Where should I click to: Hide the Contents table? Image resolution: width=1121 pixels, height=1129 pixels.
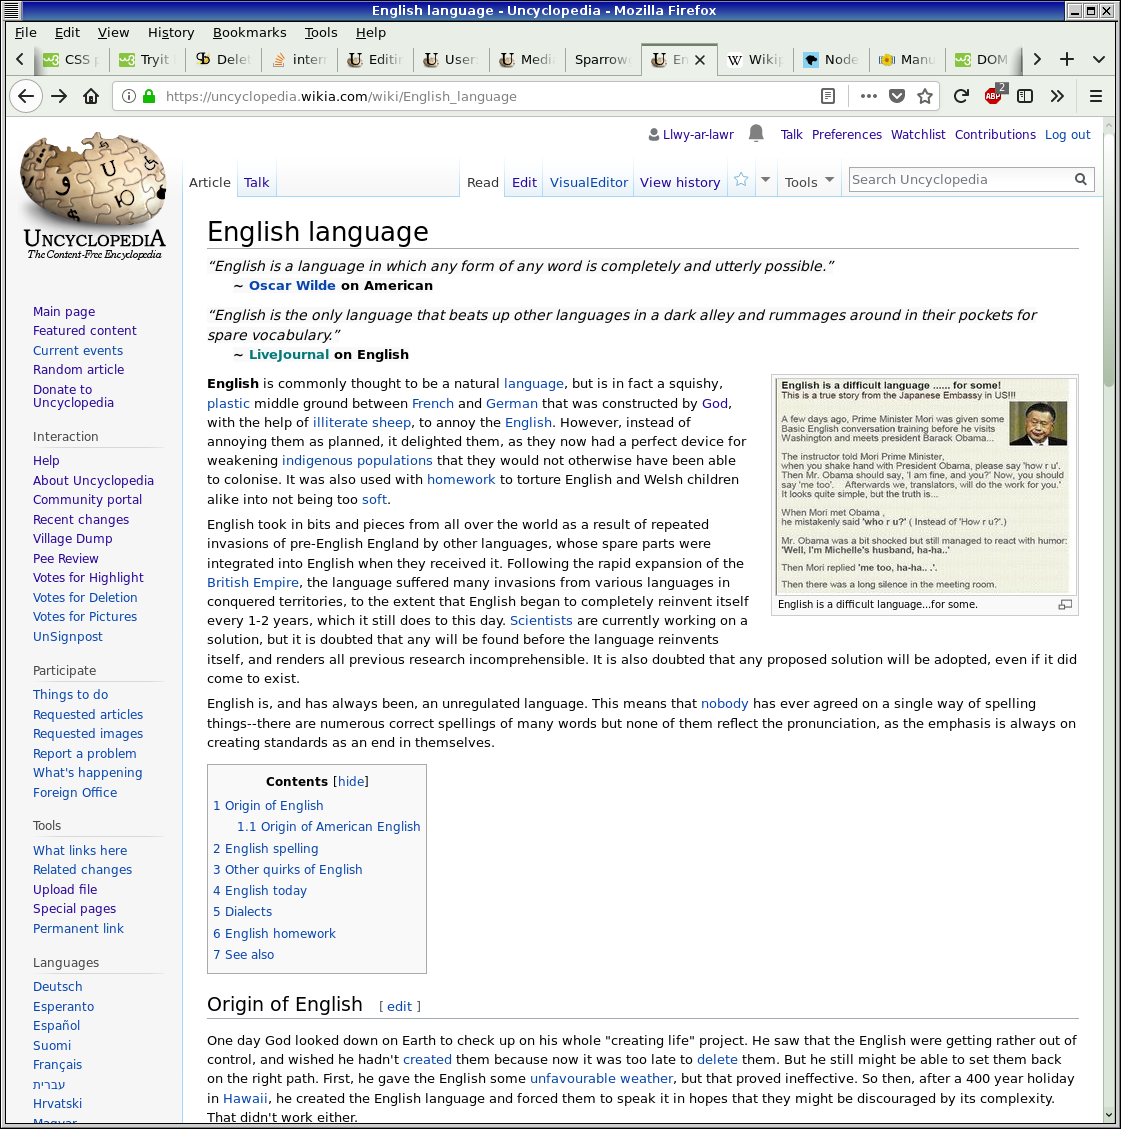pyautogui.click(x=351, y=782)
